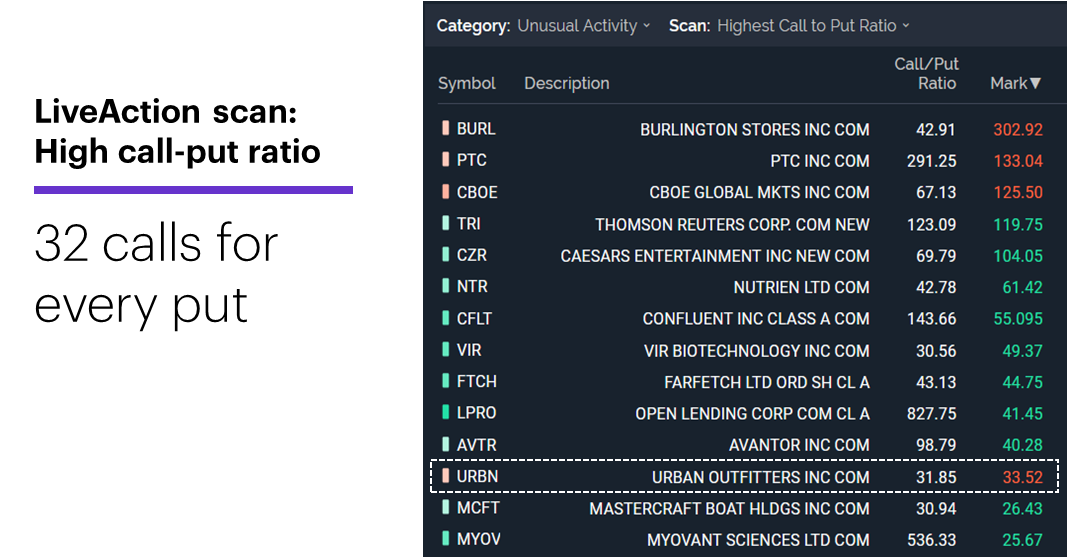The height and width of the screenshot is (558, 1067).
Task: Select the PTC symbol
Action: coord(472,160)
